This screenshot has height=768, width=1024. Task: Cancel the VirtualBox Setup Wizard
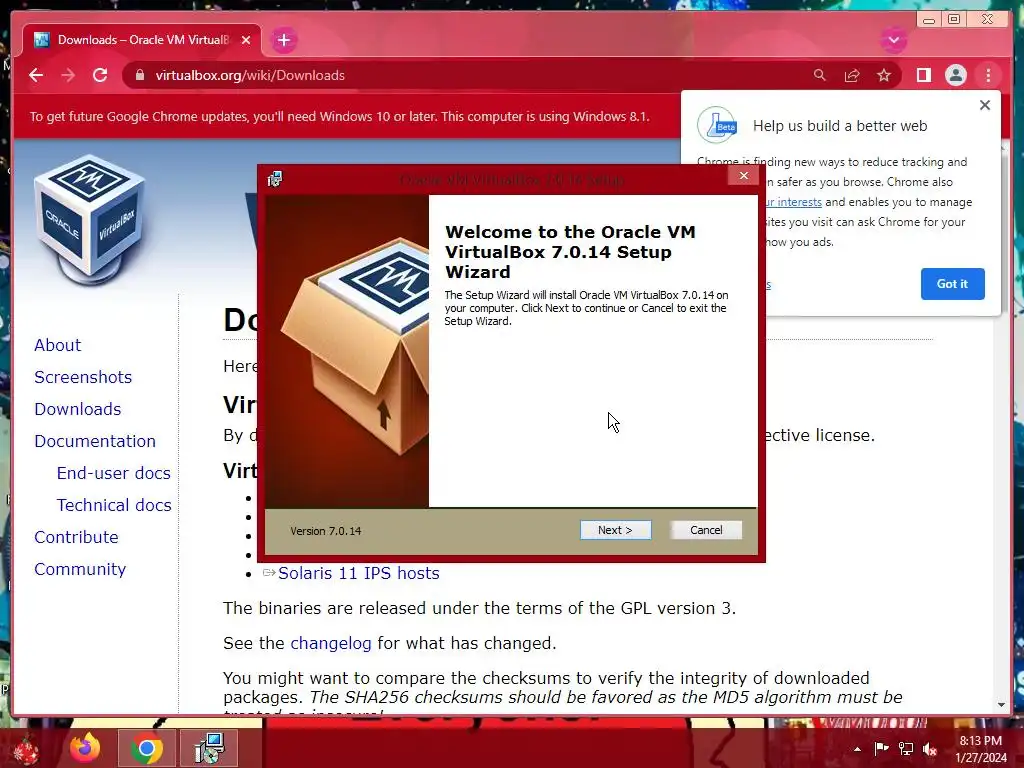(x=706, y=530)
